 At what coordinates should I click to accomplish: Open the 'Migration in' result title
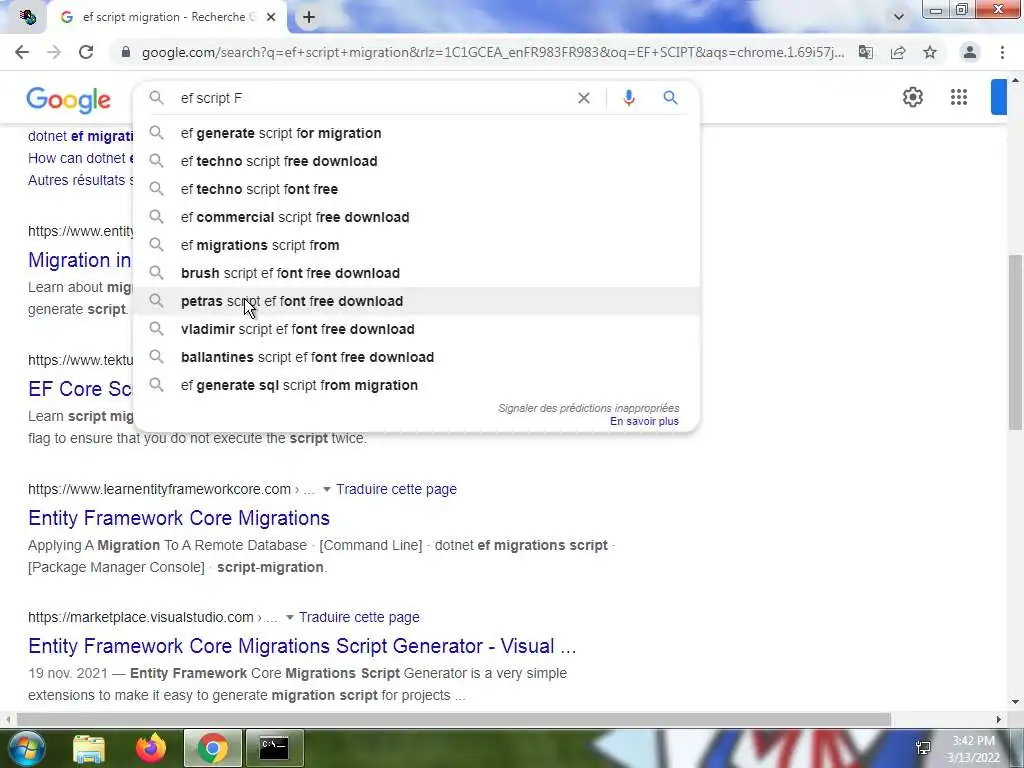pos(80,260)
